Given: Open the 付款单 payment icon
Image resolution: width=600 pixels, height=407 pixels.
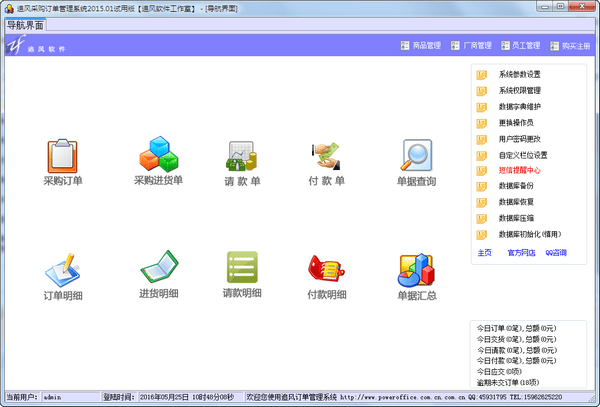Looking at the screenshot, I should coord(326,155).
